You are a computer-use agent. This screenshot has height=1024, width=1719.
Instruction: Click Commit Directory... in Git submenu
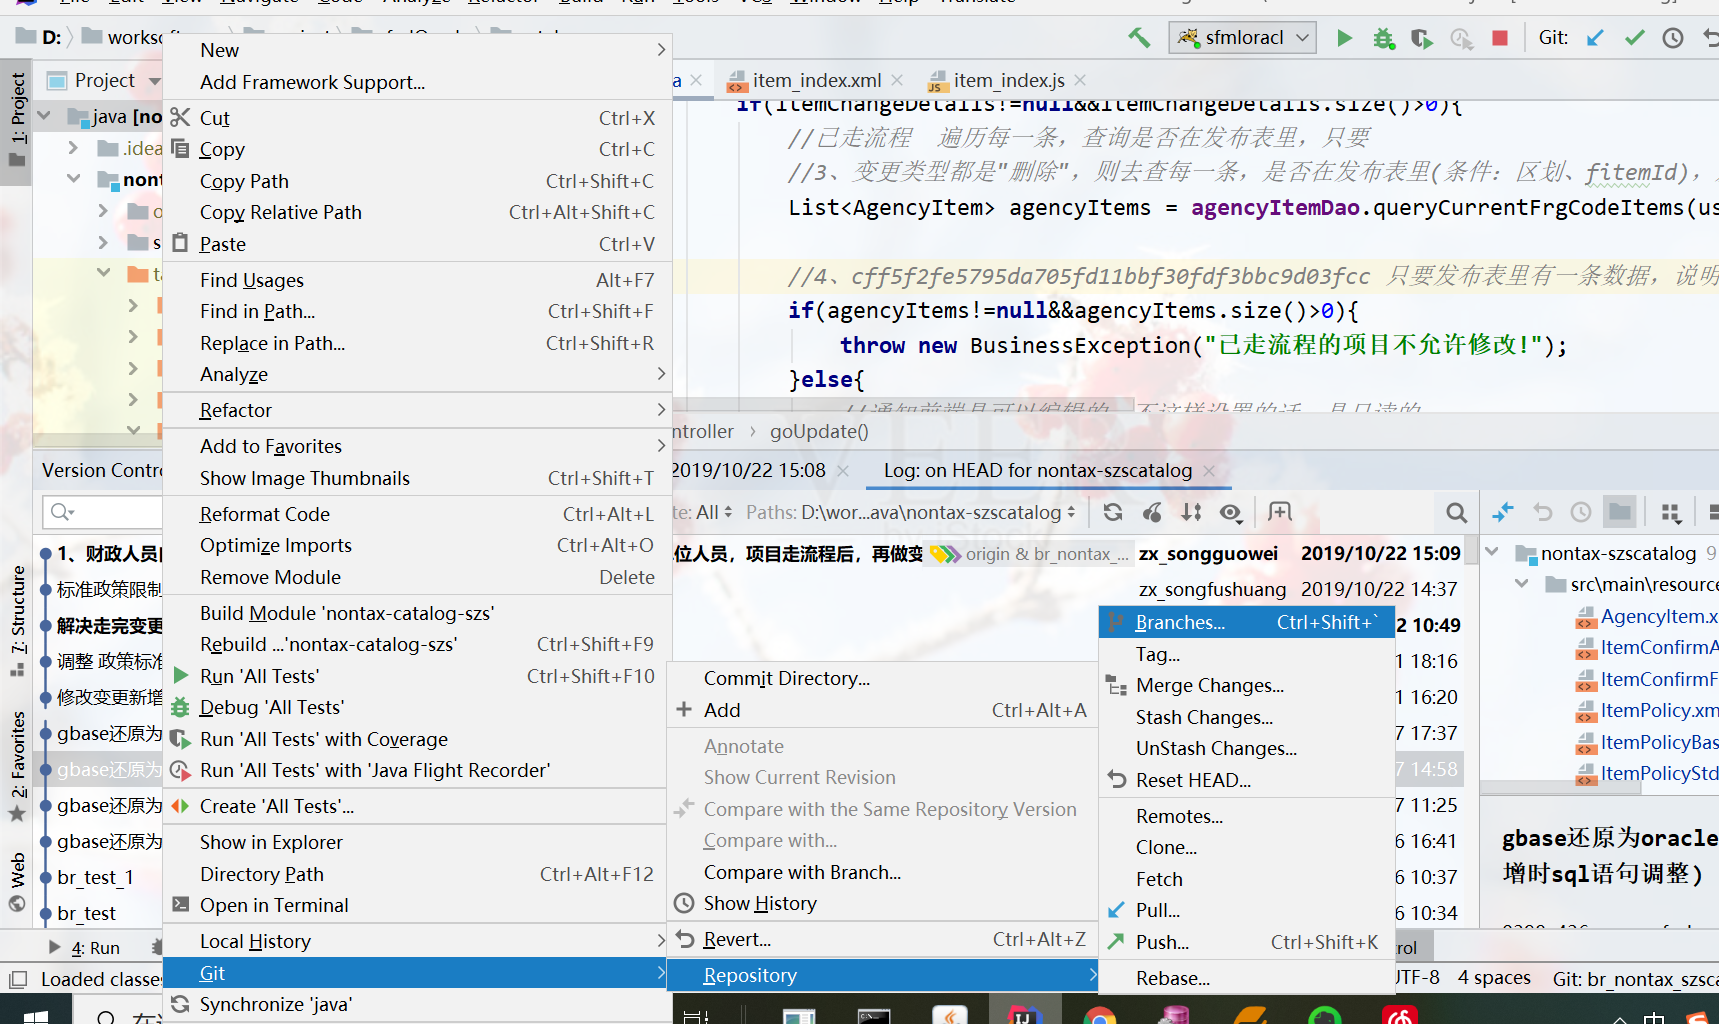(883, 678)
